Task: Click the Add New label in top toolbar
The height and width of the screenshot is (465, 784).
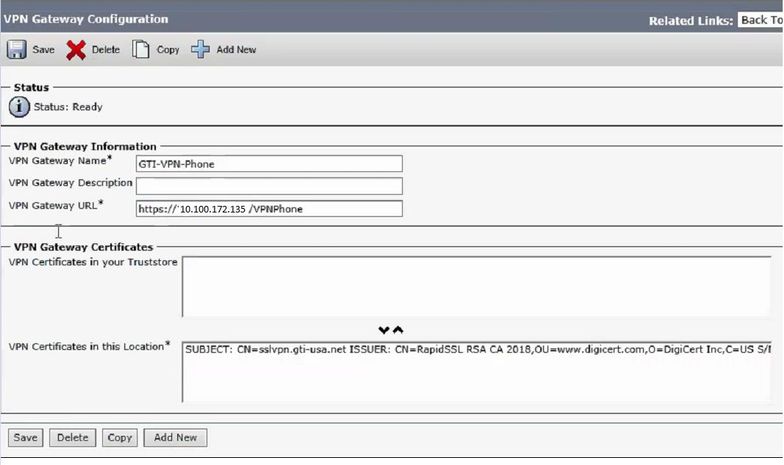Action: pyautogui.click(x=236, y=50)
